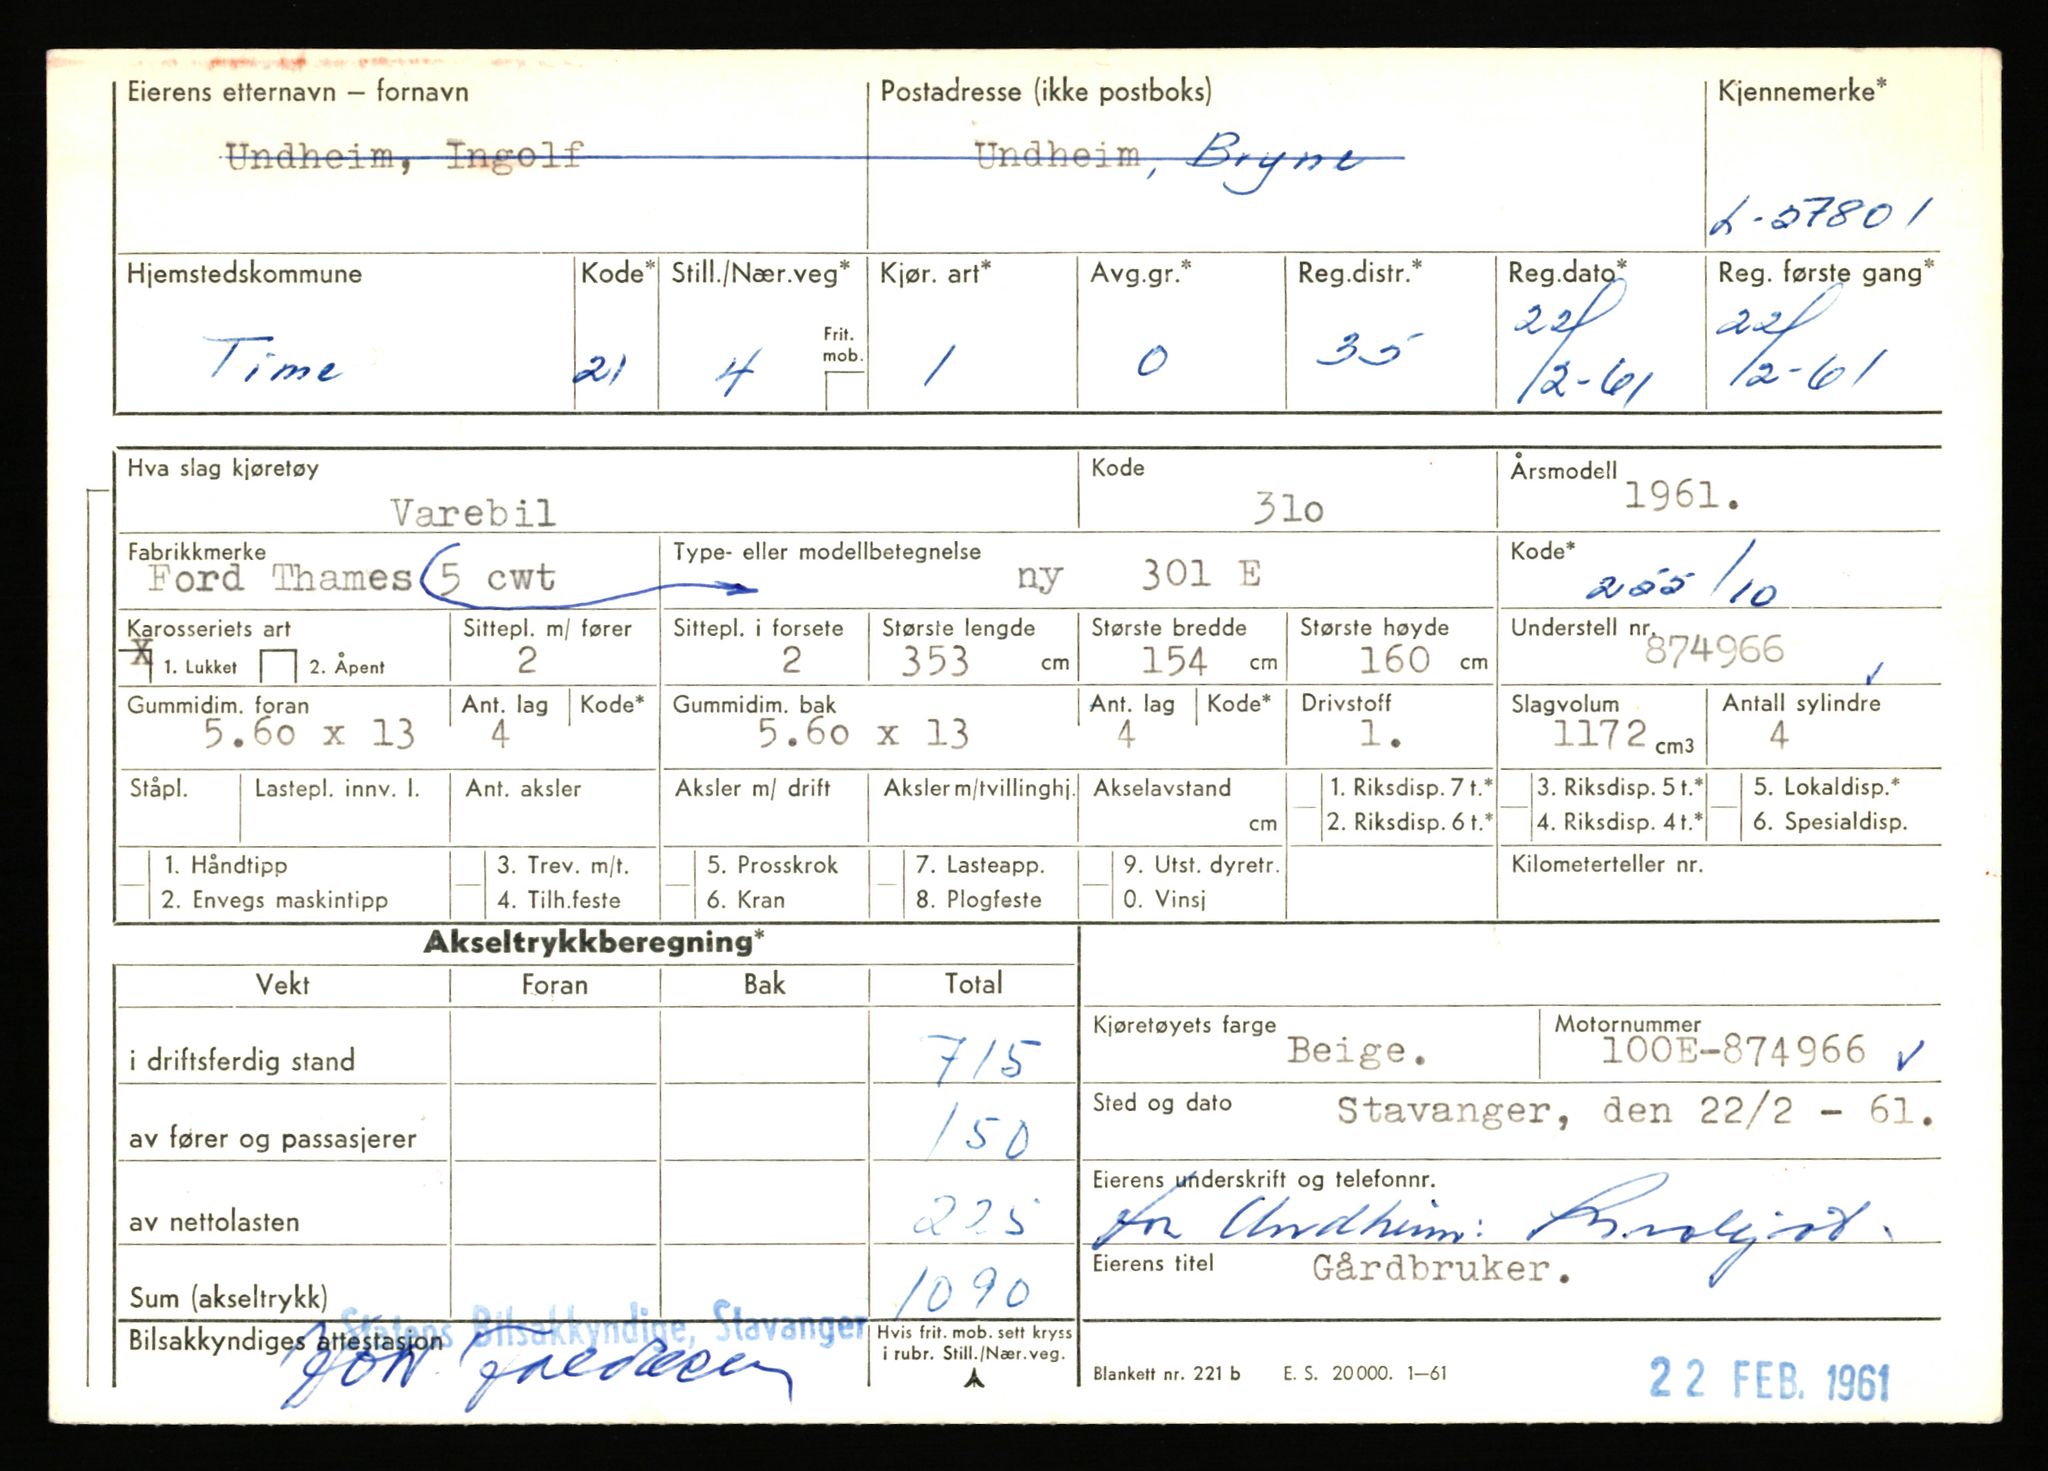
Task: Select the displacement value '1172'
Action: (1599, 734)
